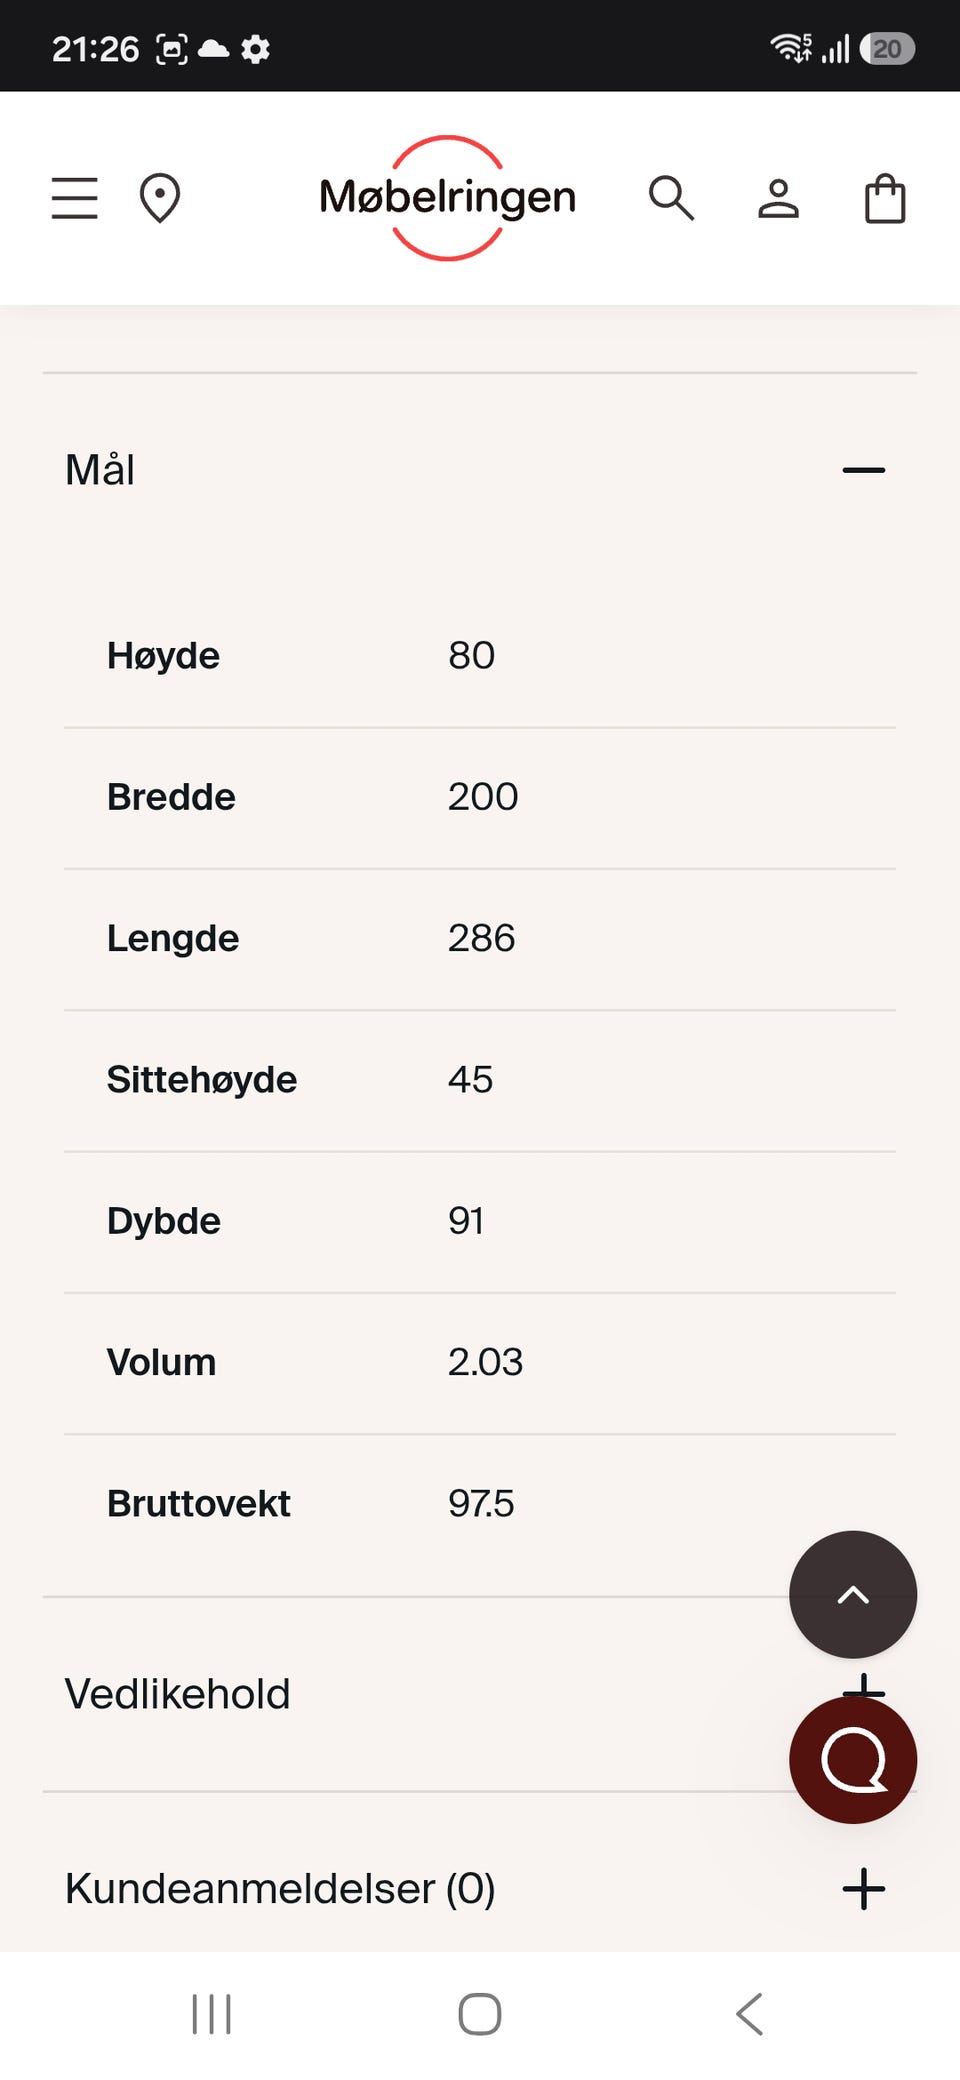Collapse the Mål section minus icon
Screen dimensions: 960x2080
864,470
